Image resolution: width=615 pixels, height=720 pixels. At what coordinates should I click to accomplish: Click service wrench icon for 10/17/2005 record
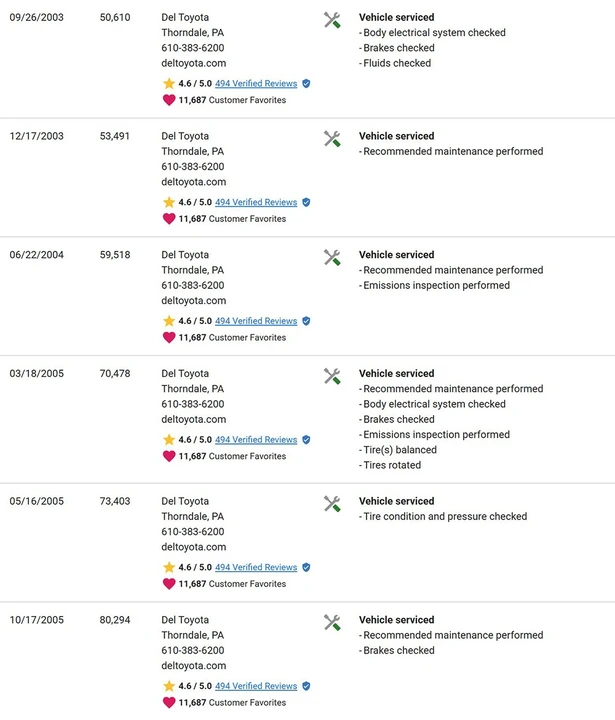[332, 623]
